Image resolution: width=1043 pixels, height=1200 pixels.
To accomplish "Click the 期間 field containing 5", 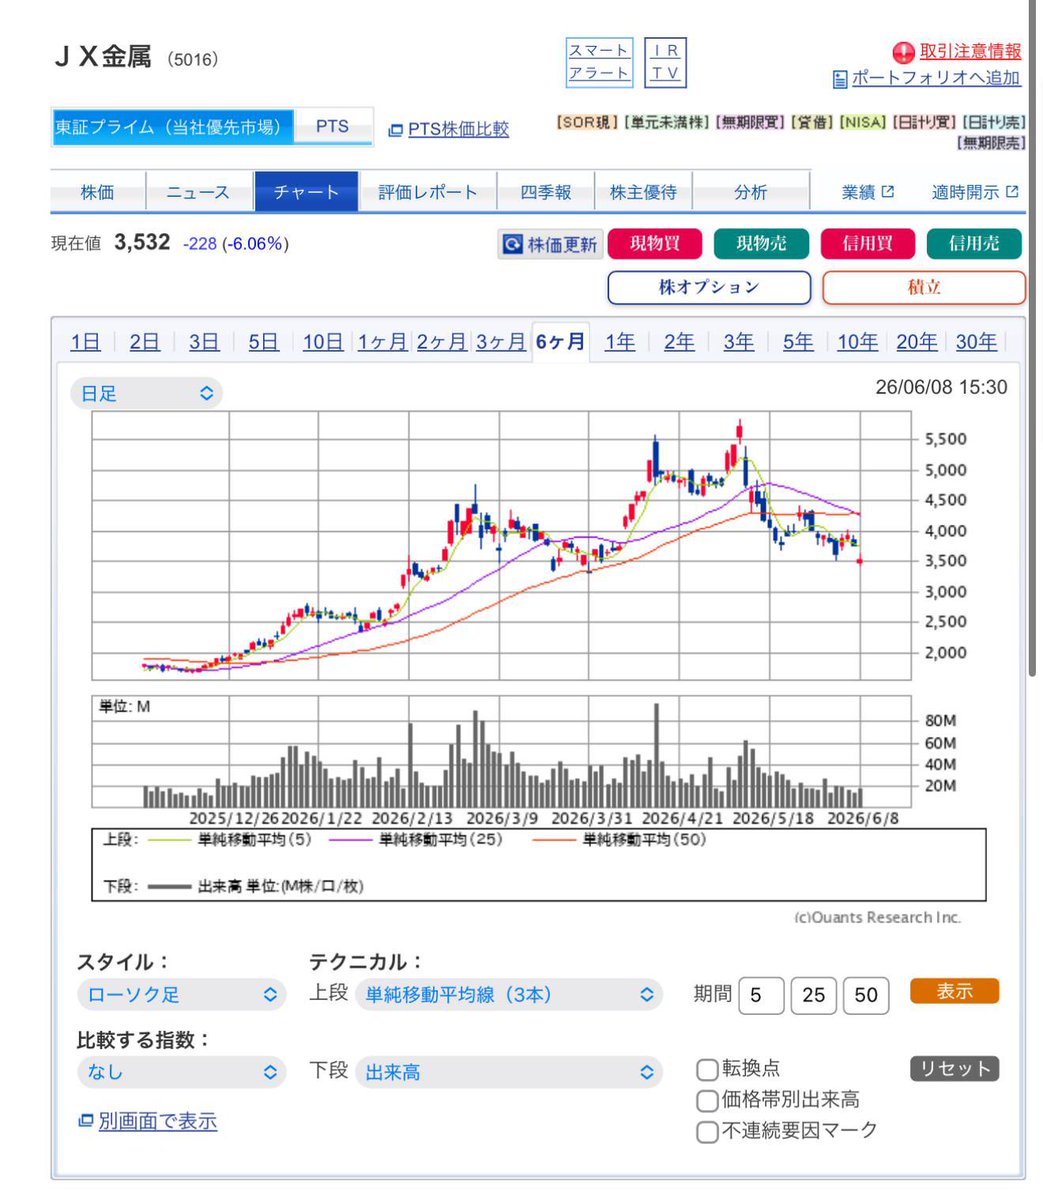I will 761,995.
